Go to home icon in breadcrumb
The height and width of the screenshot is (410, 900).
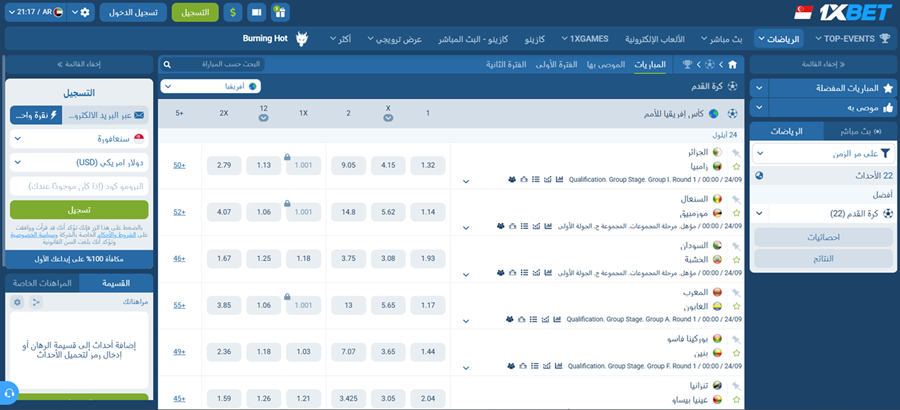[732, 64]
